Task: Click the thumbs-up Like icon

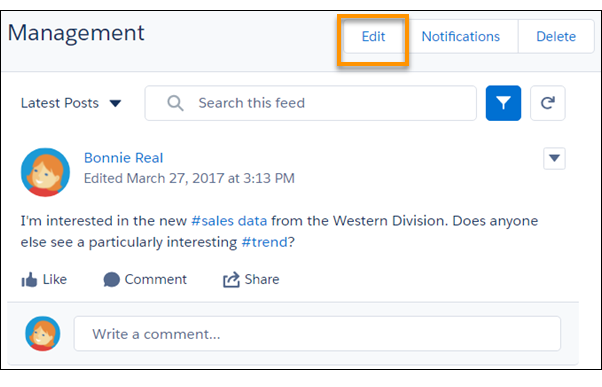Action: click(x=29, y=280)
